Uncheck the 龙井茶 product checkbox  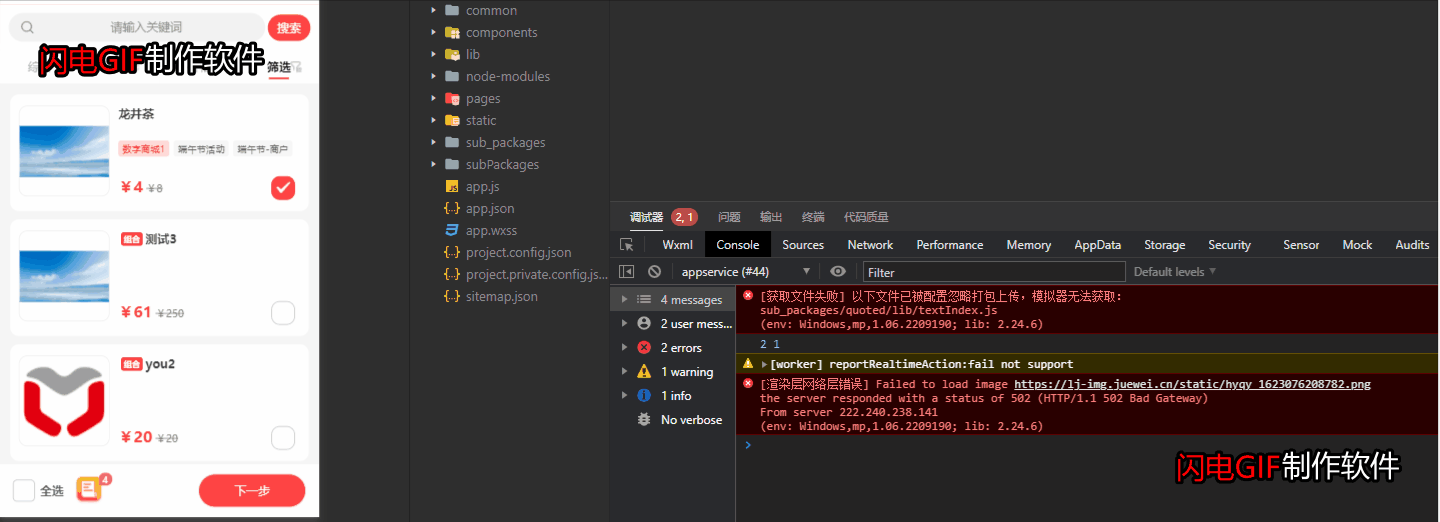click(x=283, y=188)
